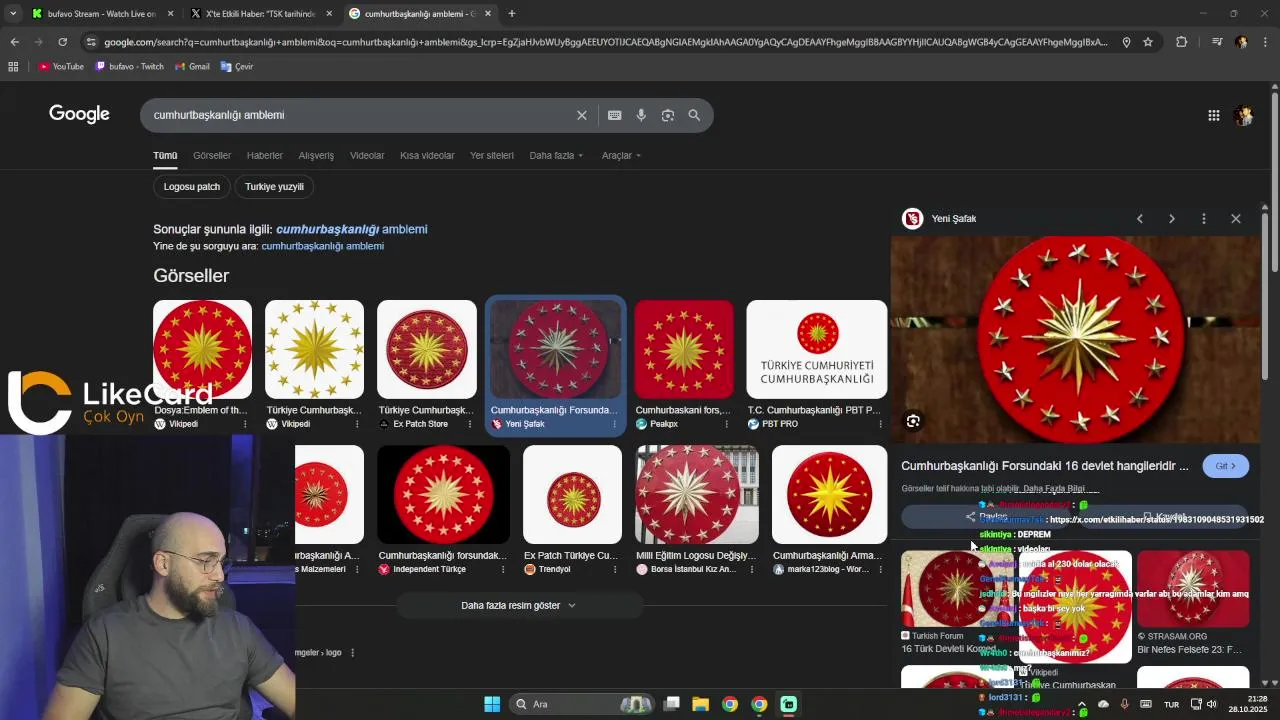
Task: Bookmark this page with star icon
Action: [x=1148, y=42]
